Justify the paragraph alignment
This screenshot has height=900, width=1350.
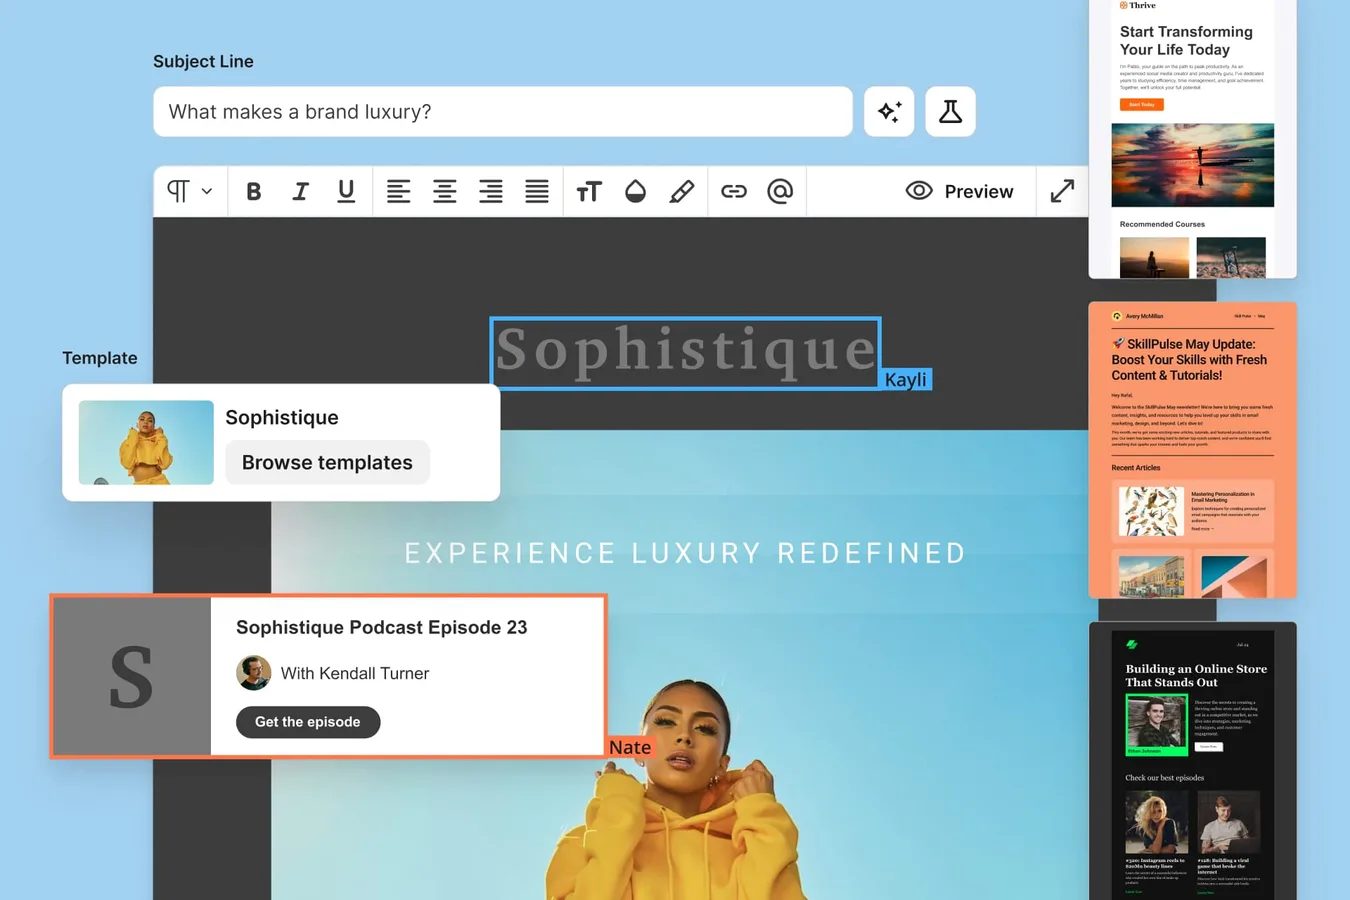tap(537, 191)
